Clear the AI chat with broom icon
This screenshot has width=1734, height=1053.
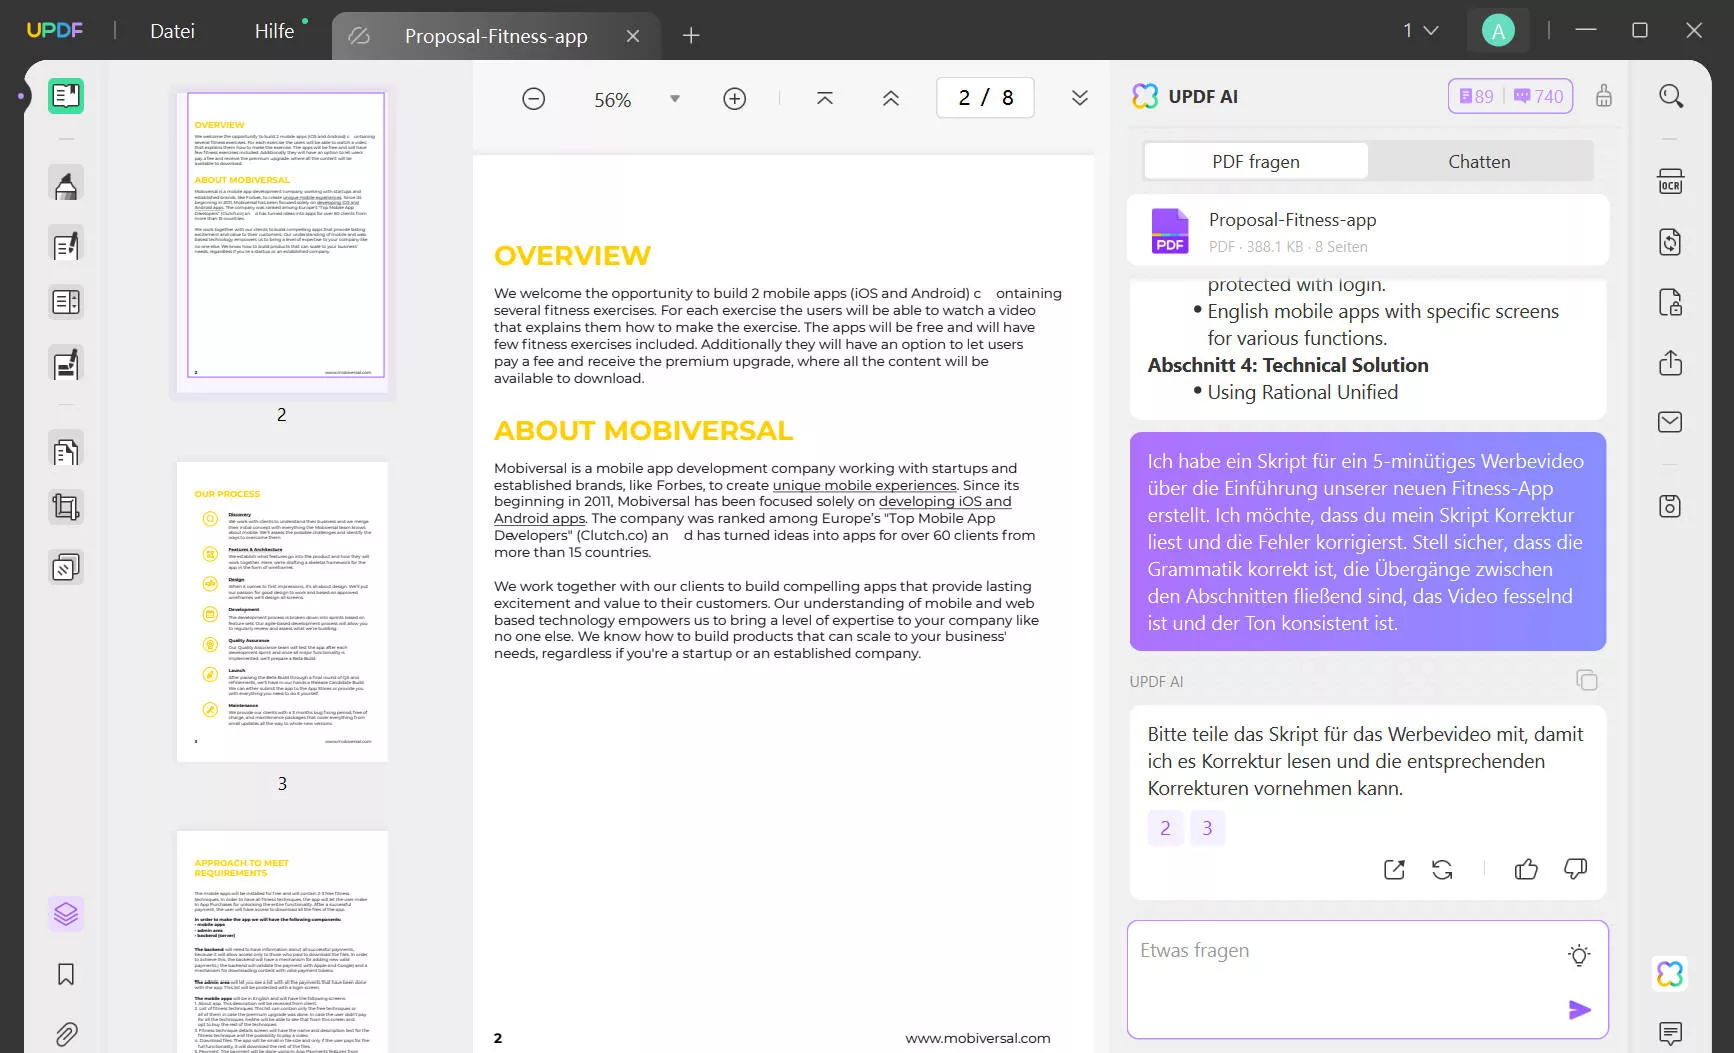(1604, 96)
